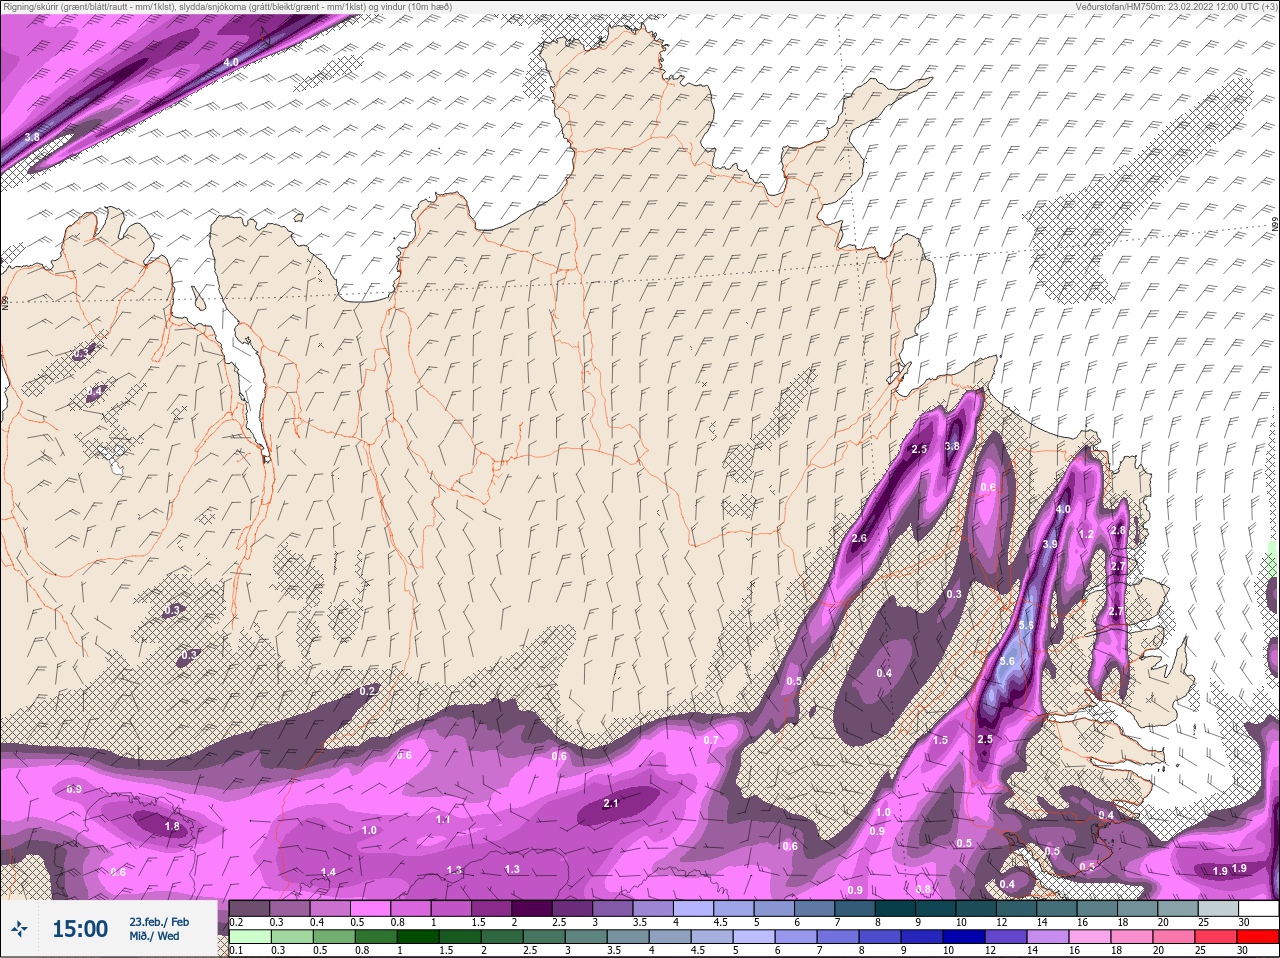Click the date text '23.feb./ Feb'
The width and height of the screenshot is (1280, 958).
[x=159, y=921]
